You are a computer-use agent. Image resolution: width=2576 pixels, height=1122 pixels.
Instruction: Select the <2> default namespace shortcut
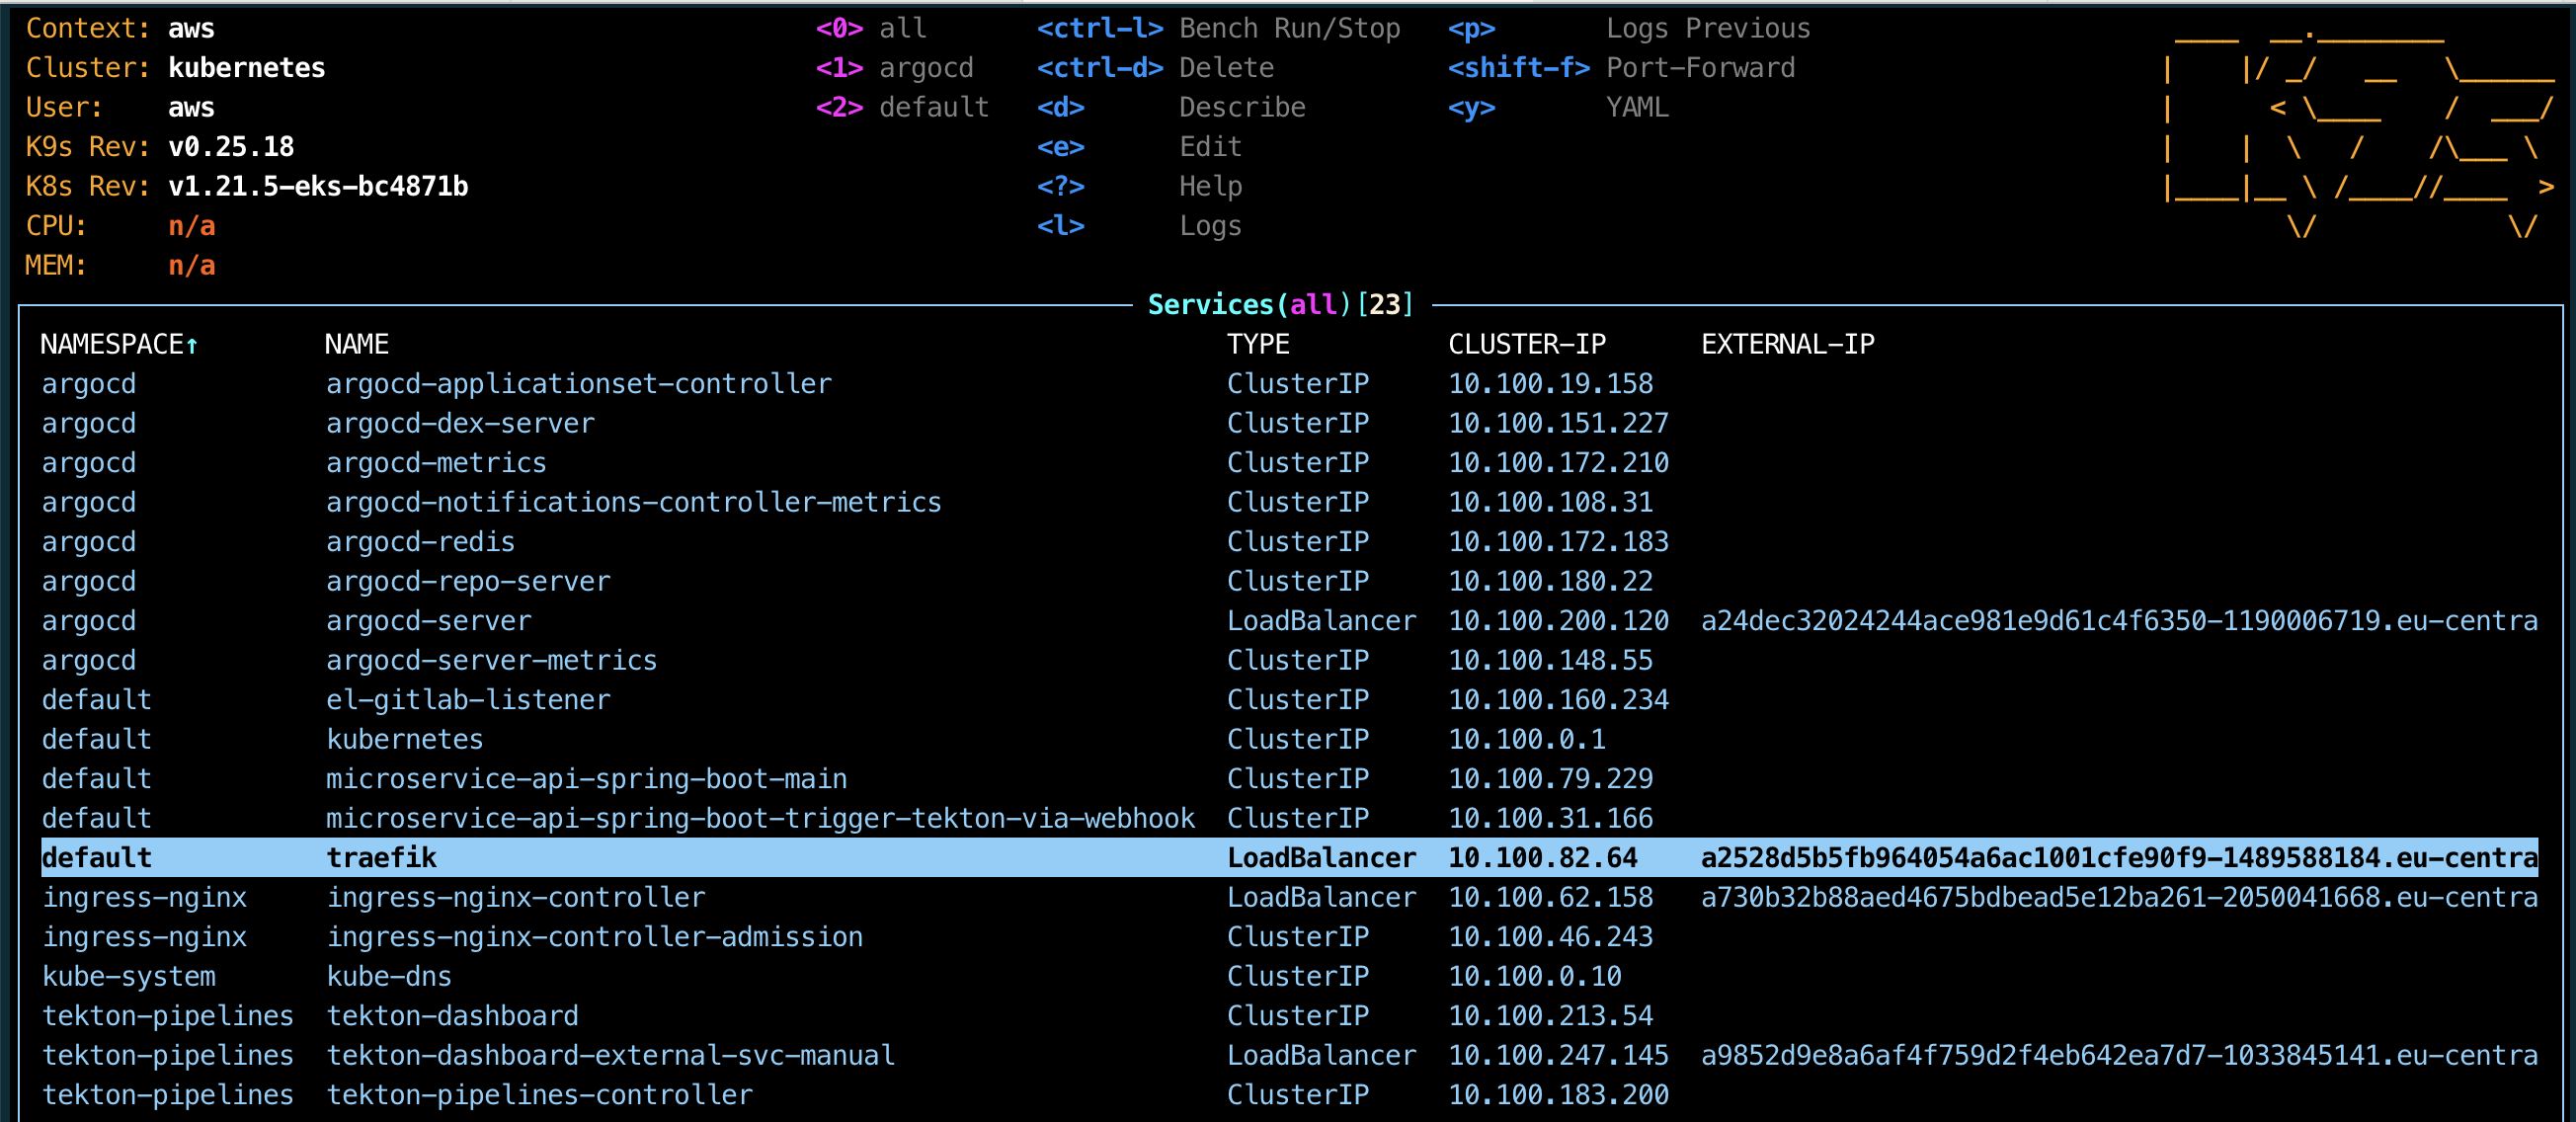point(902,107)
